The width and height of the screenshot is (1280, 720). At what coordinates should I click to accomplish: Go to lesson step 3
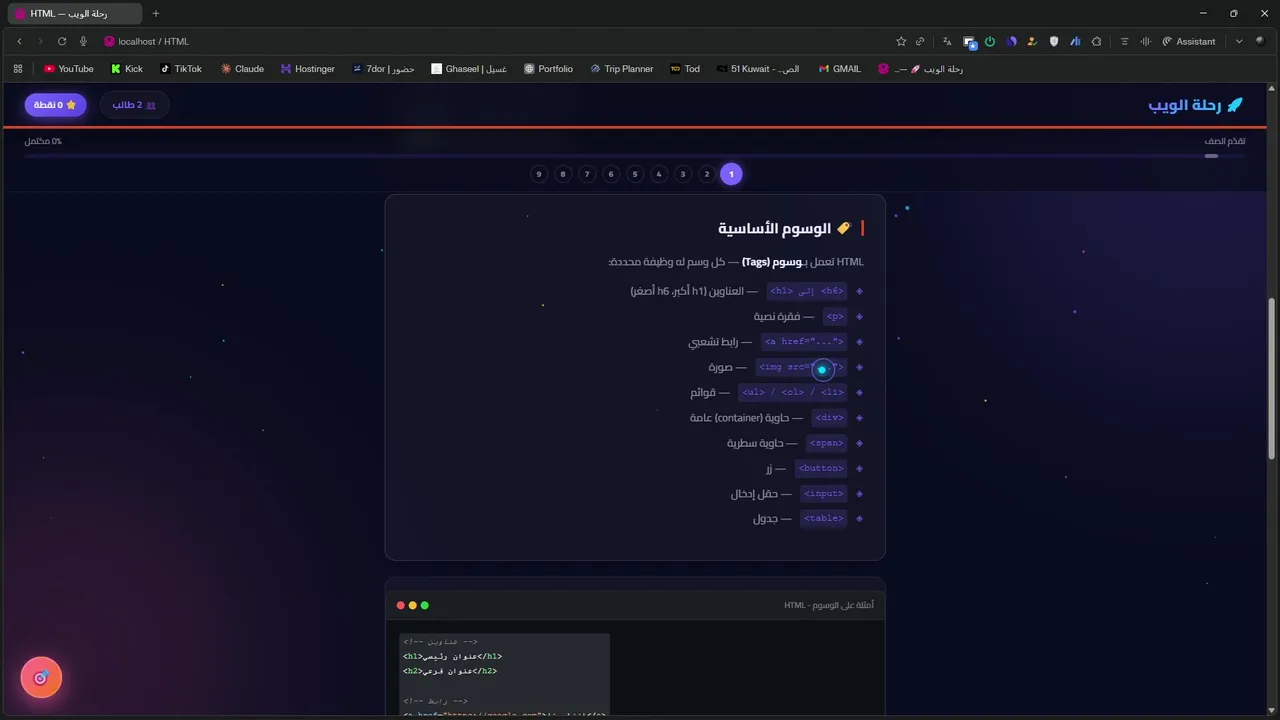pos(683,174)
